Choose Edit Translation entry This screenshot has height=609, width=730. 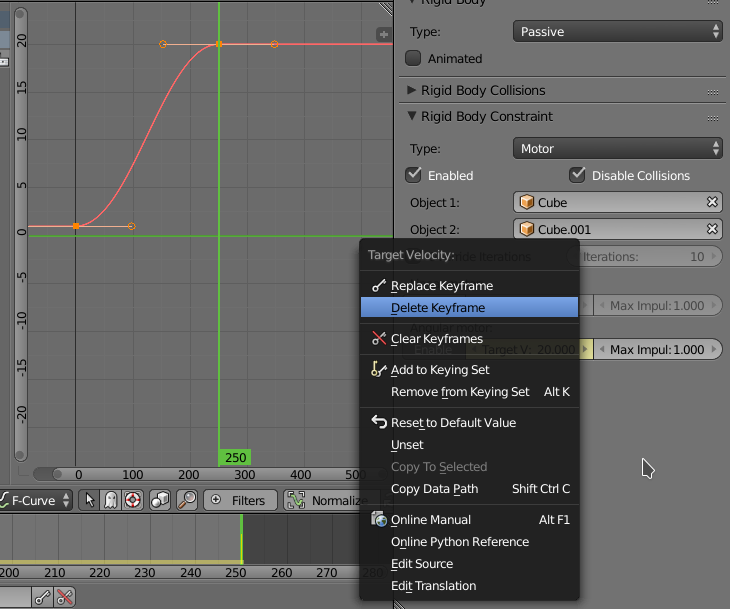point(469,586)
